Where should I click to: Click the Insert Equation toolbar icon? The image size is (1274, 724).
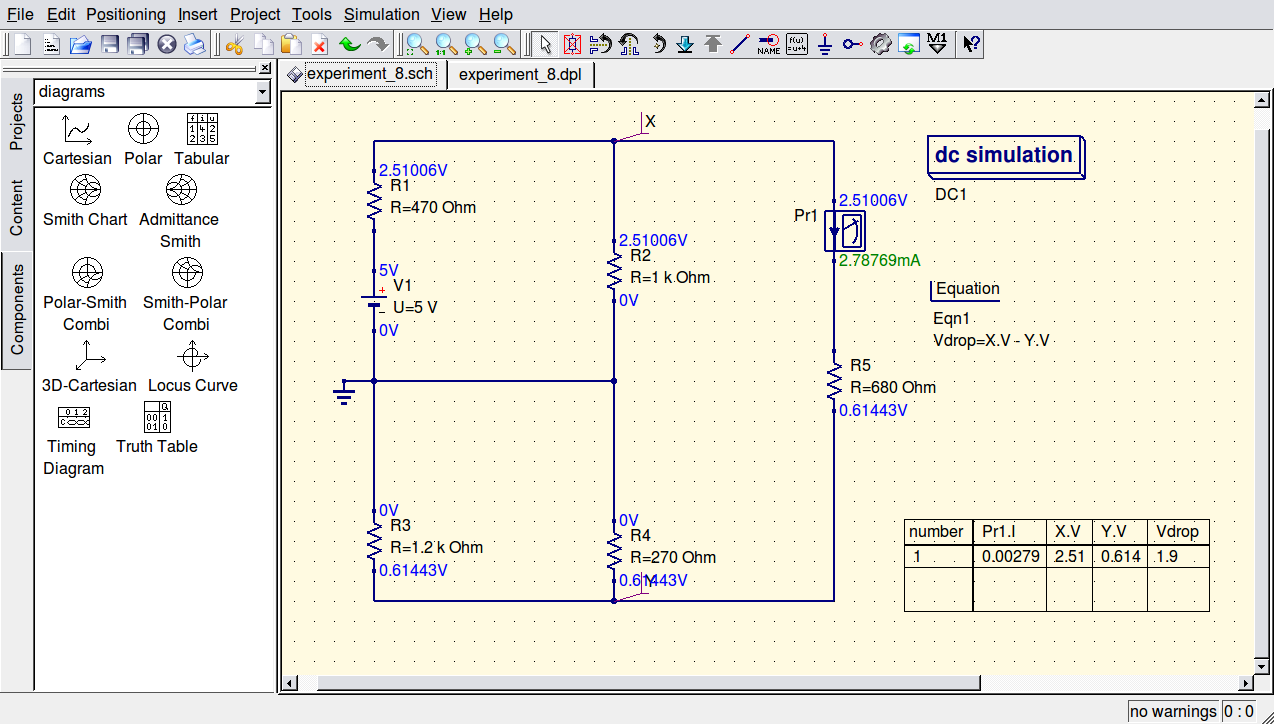pyautogui.click(x=797, y=44)
